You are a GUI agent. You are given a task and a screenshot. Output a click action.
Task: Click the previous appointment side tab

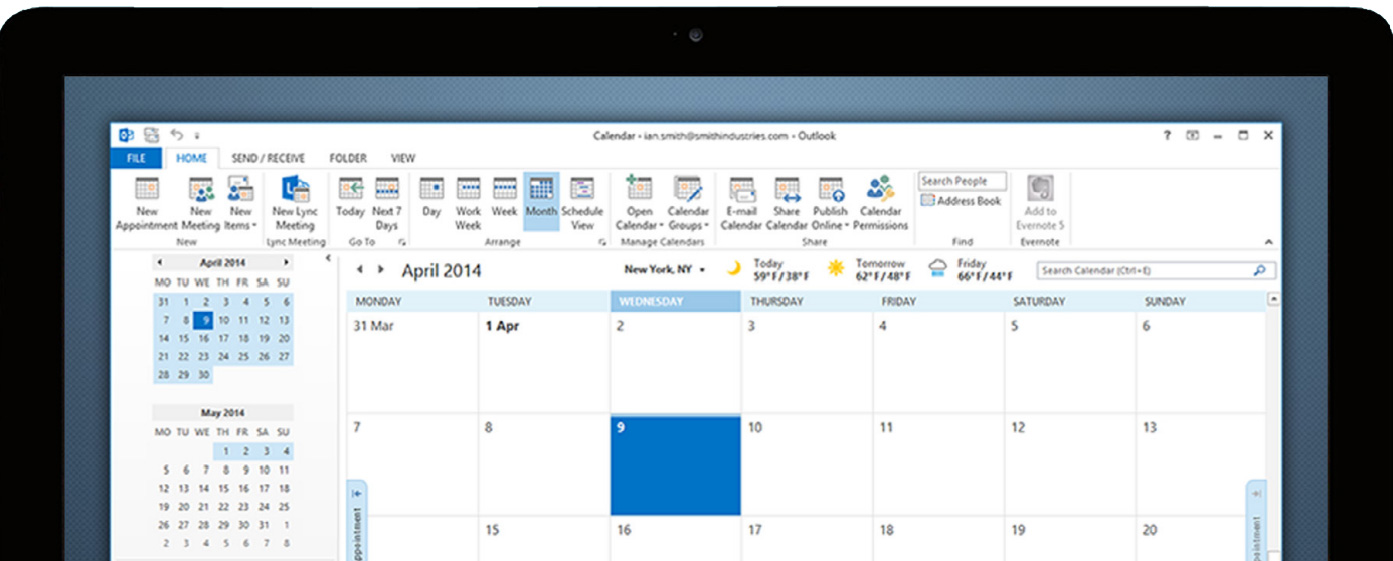[357, 521]
